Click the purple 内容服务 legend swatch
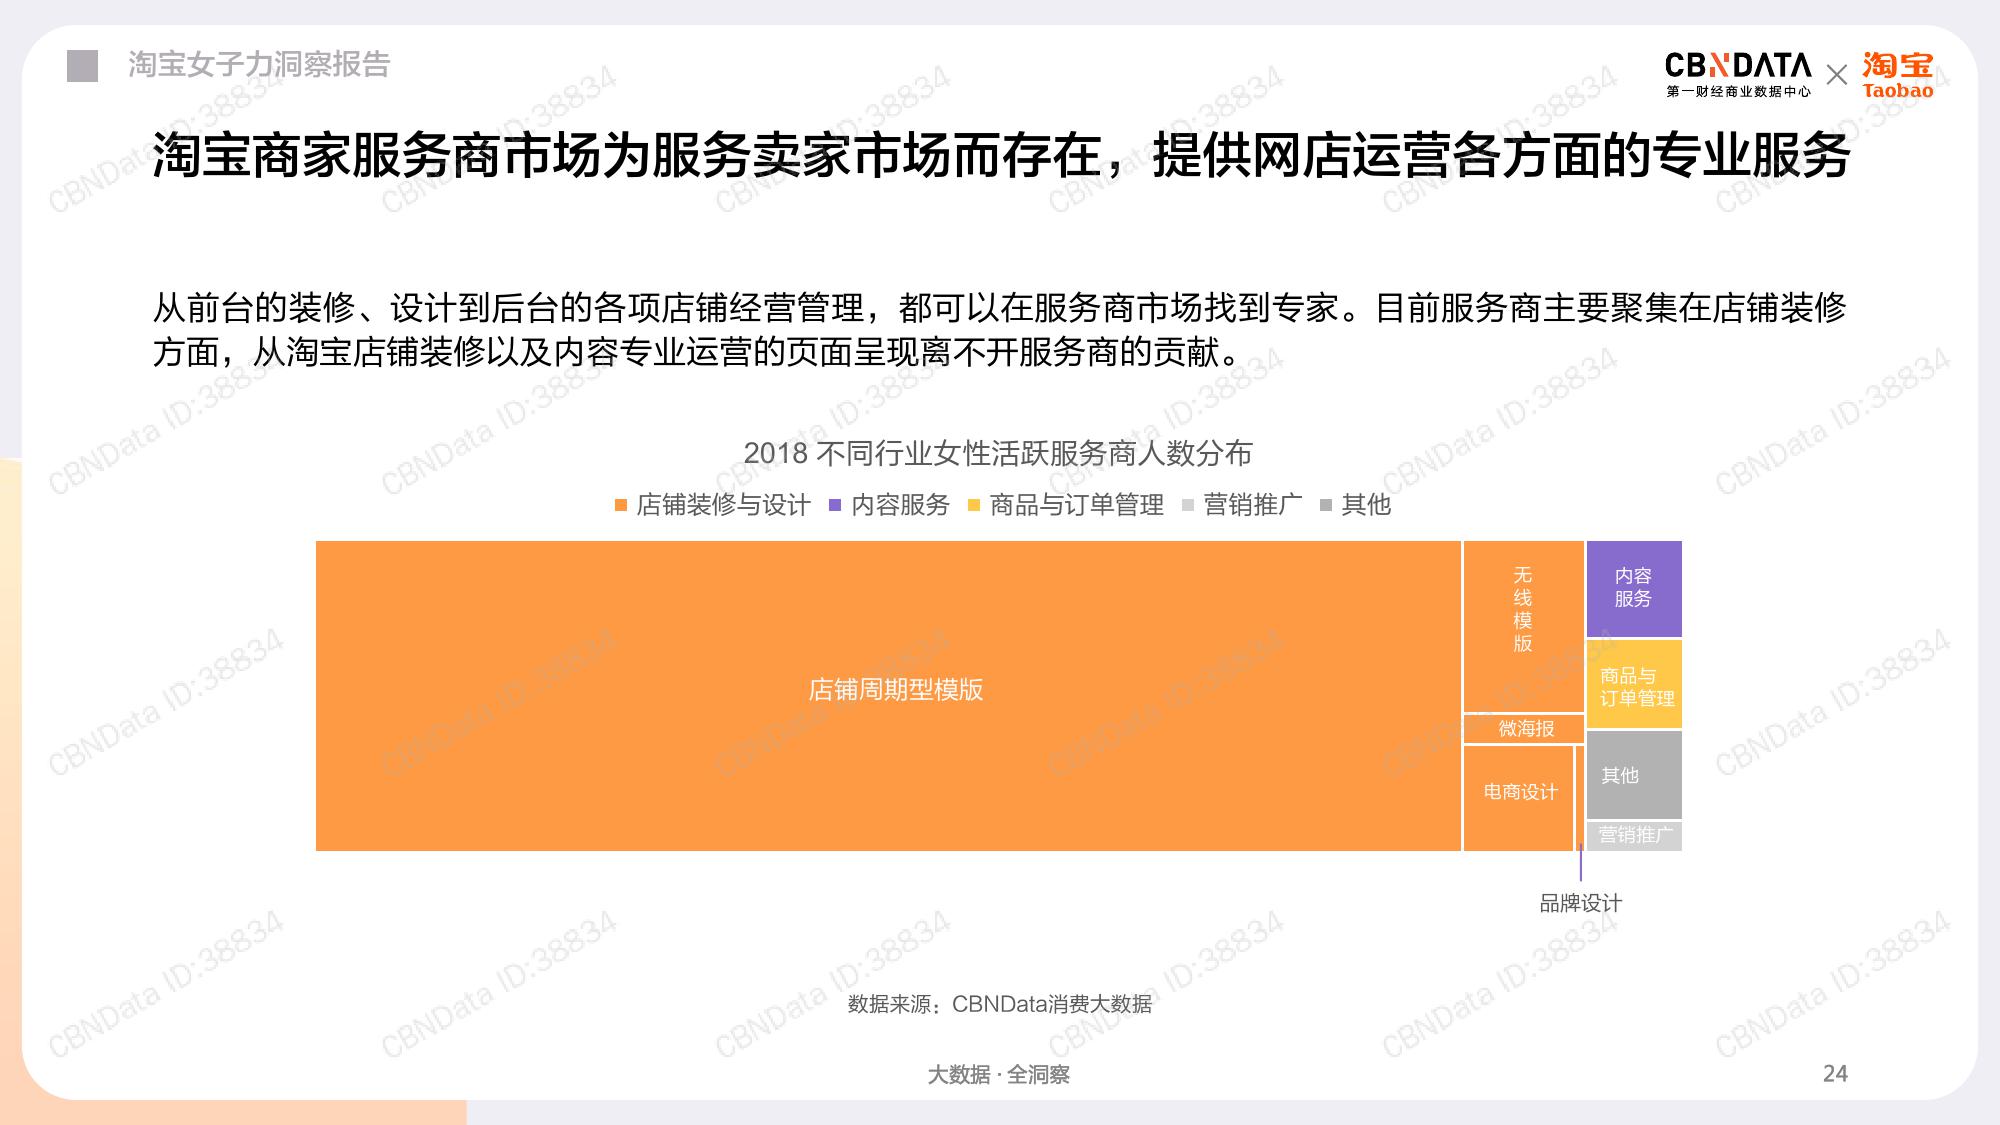This screenshot has height=1125, width=2000. pyautogui.click(x=835, y=506)
